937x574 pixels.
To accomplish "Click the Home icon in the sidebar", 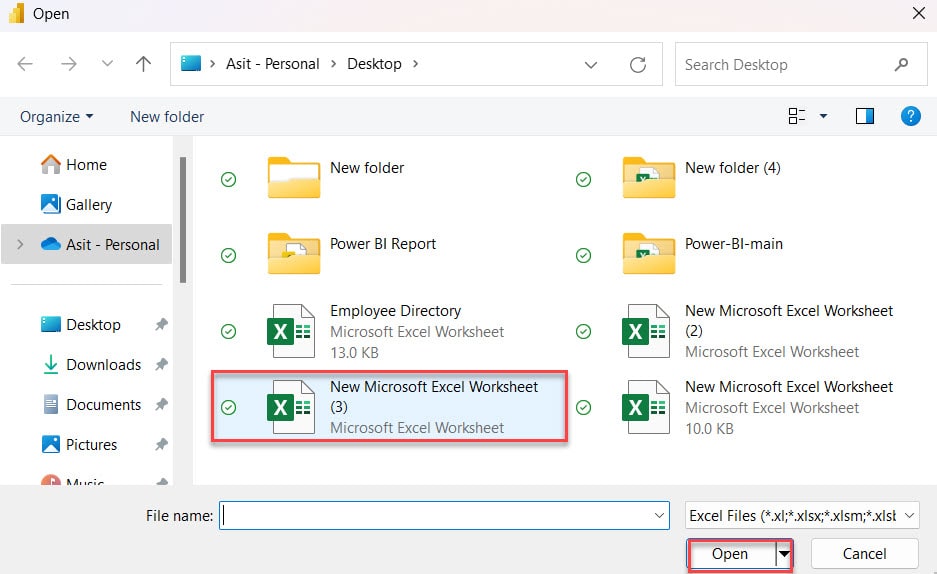I will 50,164.
